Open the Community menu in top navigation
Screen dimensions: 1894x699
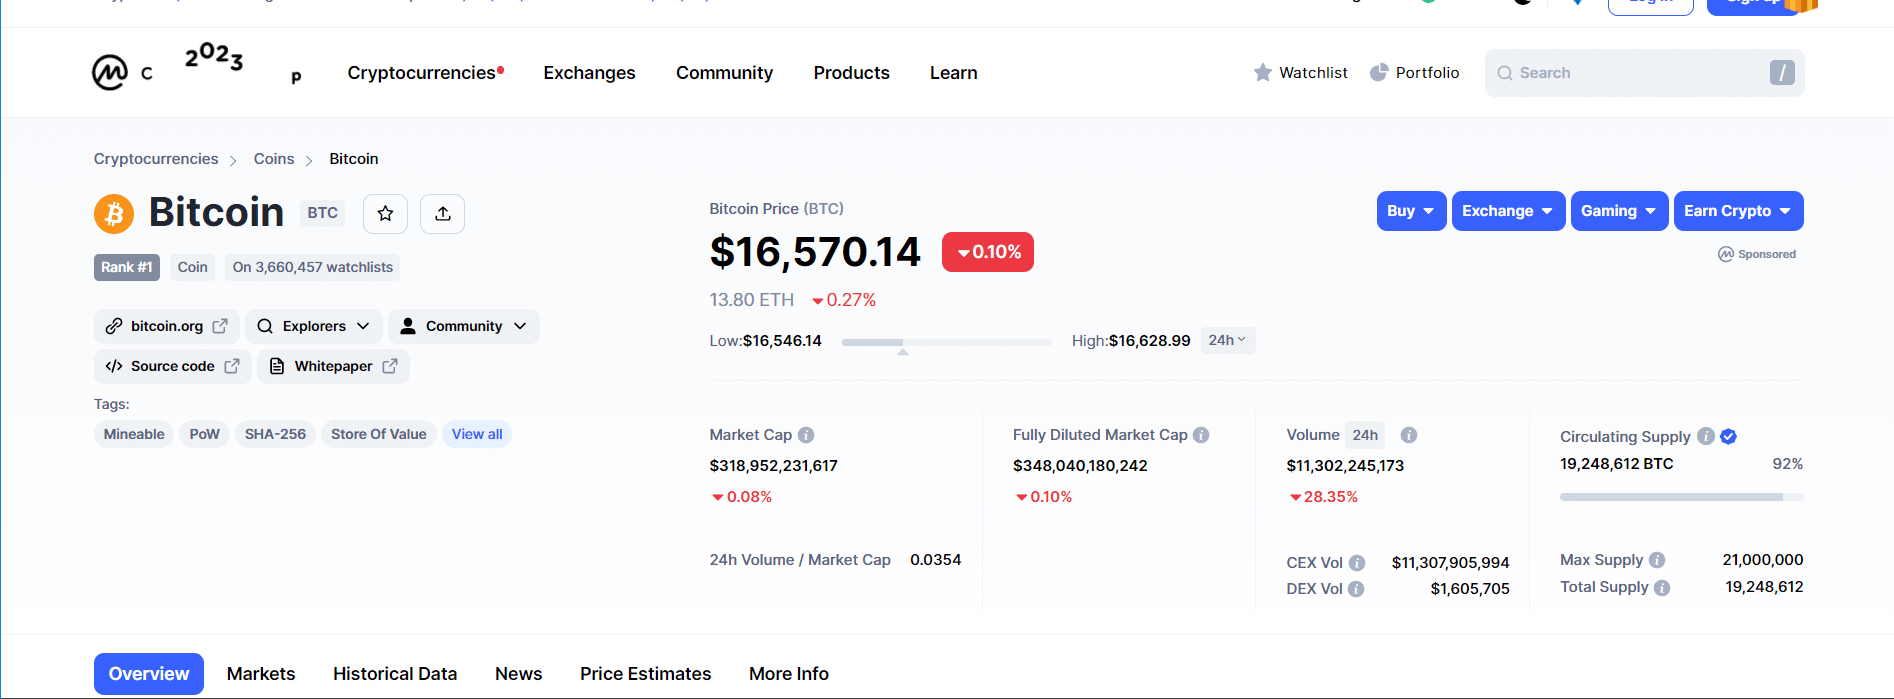click(724, 73)
